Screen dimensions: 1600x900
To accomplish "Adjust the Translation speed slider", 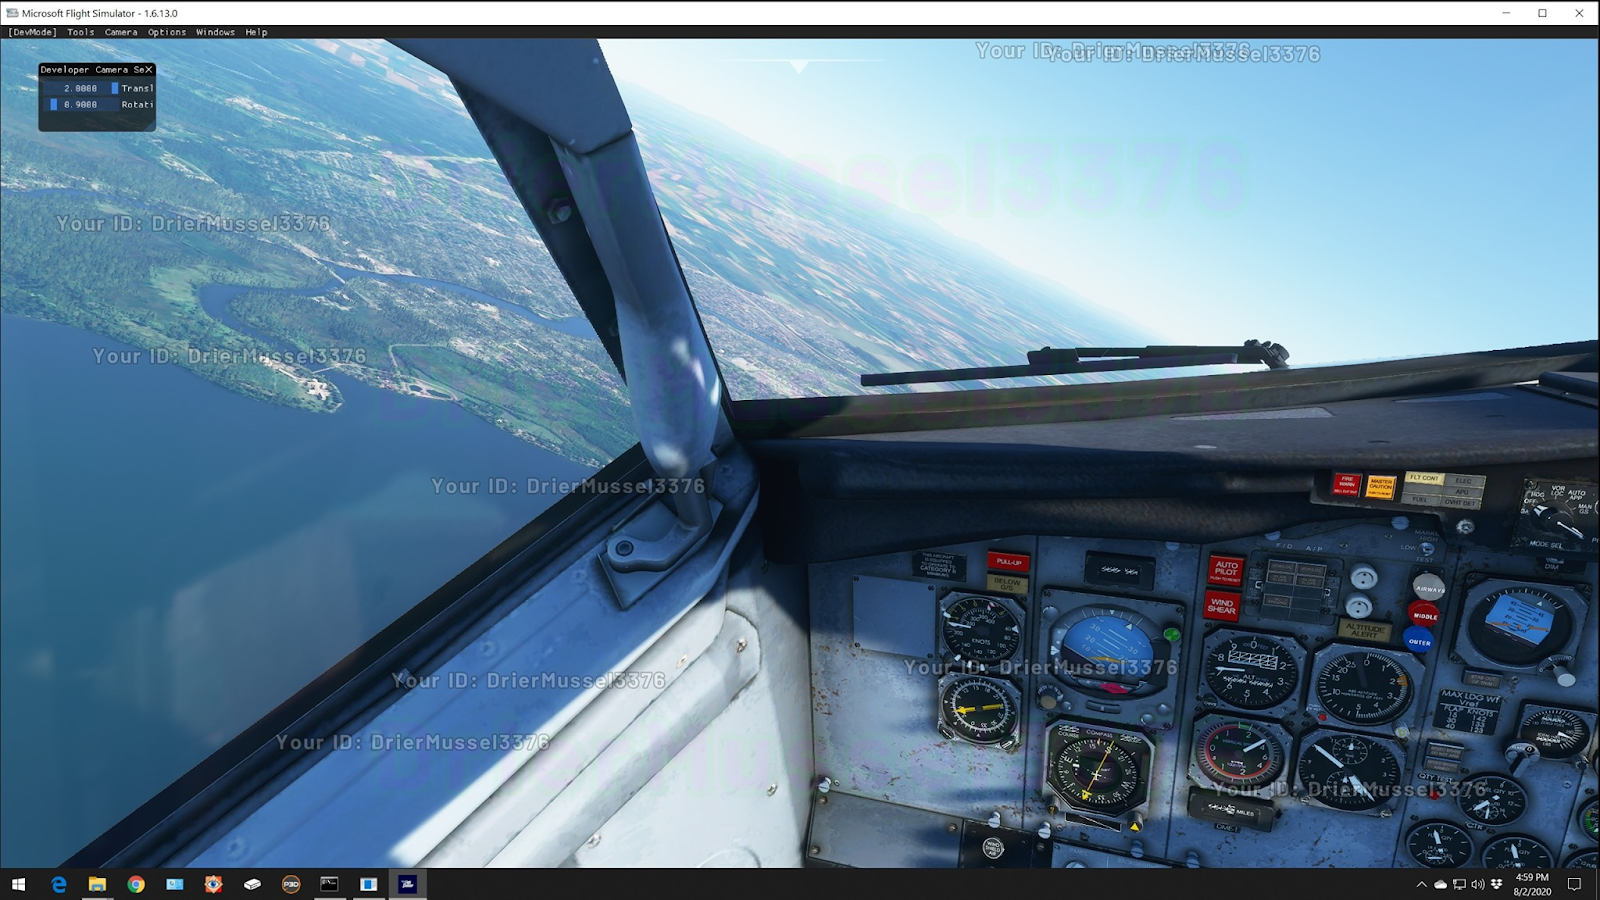I will [80, 88].
